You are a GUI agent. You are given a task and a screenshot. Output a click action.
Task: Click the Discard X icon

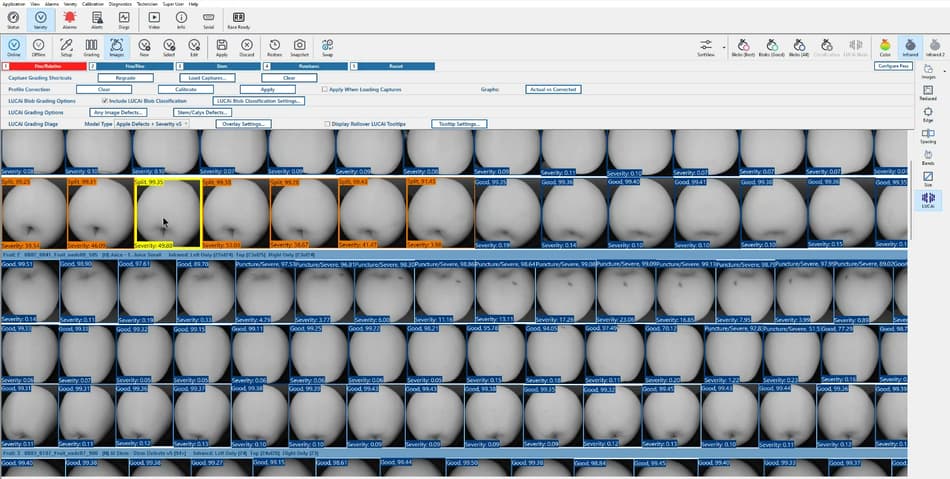(x=247, y=47)
